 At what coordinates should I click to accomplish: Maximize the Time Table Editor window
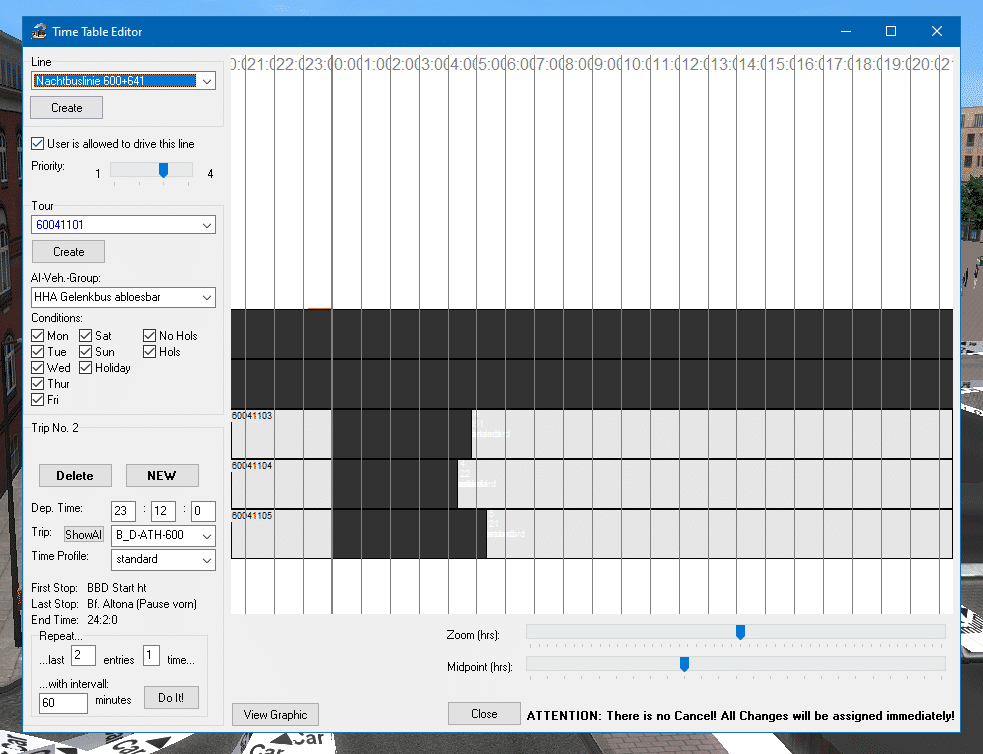(x=891, y=31)
